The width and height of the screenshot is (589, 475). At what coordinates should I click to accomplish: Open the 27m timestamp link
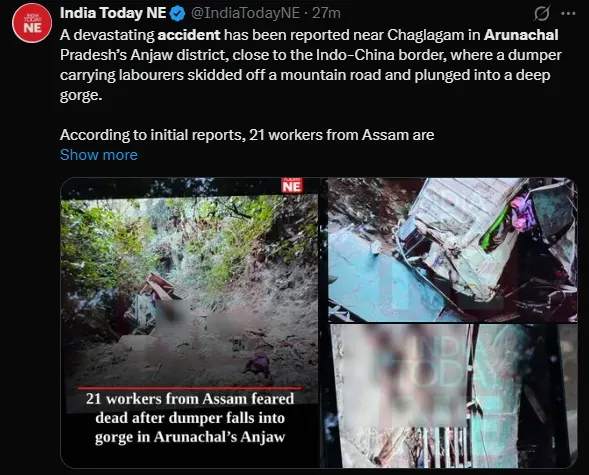[326, 13]
